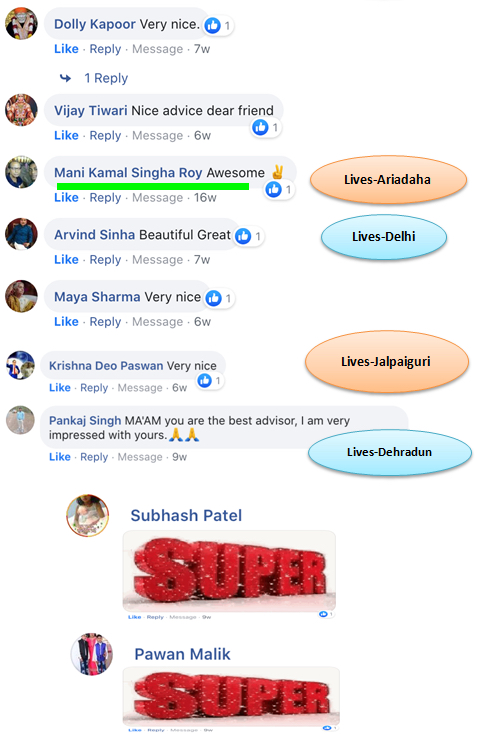Open Mani Kamal Singha Roy's profile name
The image size is (478, 734).
[128, 173]
